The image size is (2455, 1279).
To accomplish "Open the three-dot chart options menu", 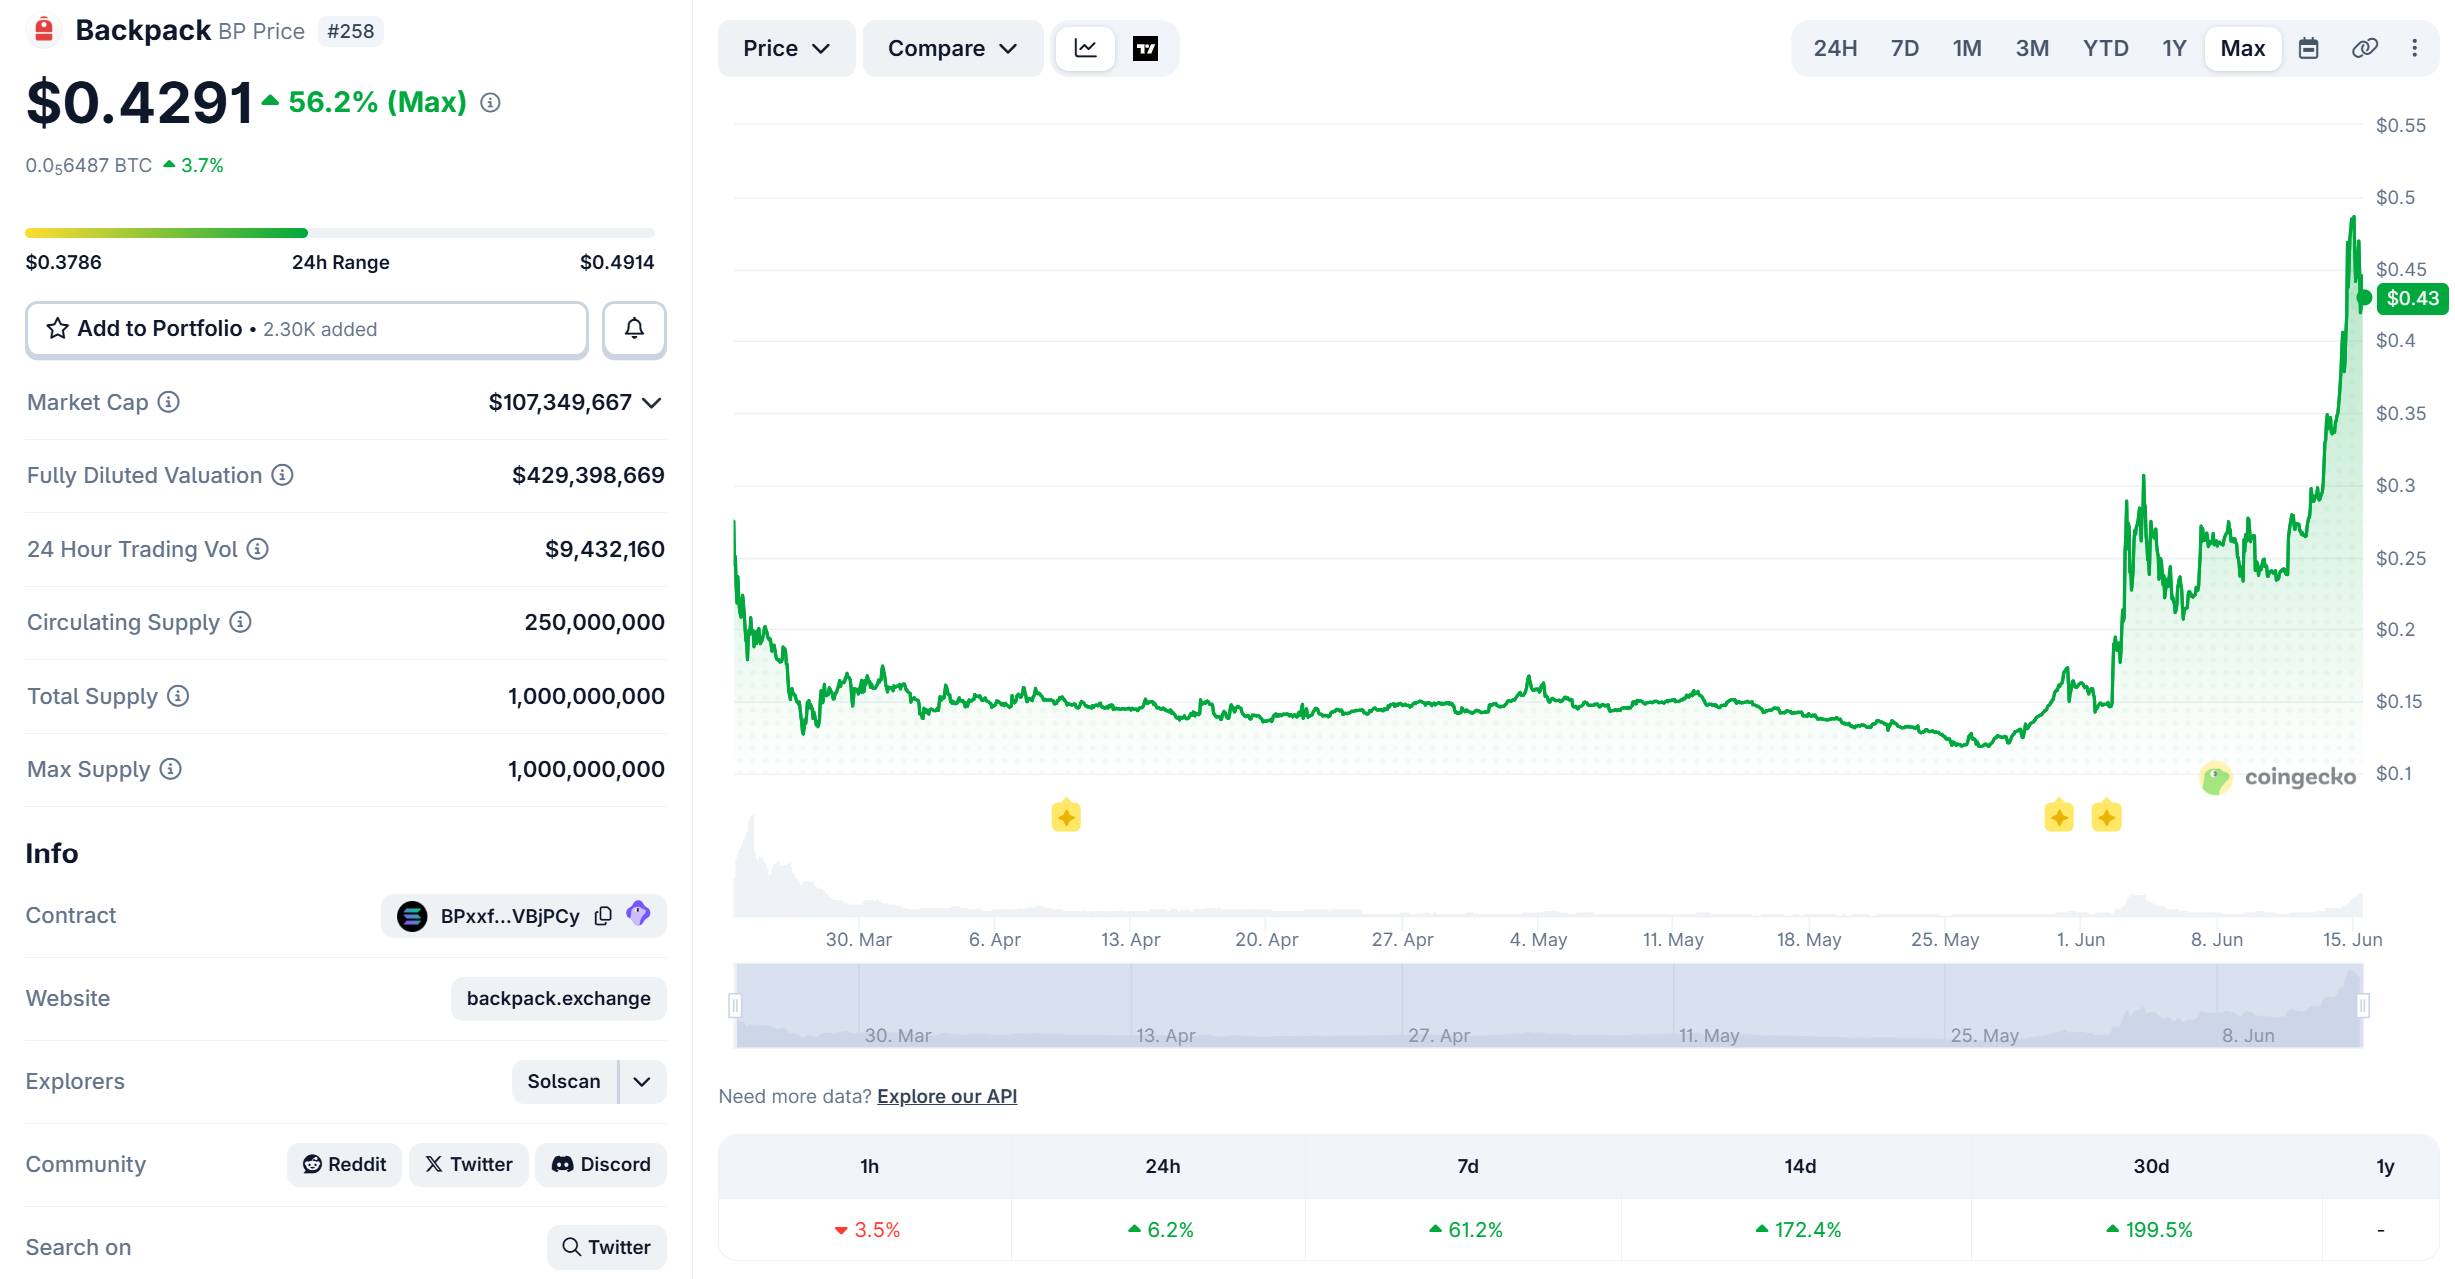I will click(2414, 48).
